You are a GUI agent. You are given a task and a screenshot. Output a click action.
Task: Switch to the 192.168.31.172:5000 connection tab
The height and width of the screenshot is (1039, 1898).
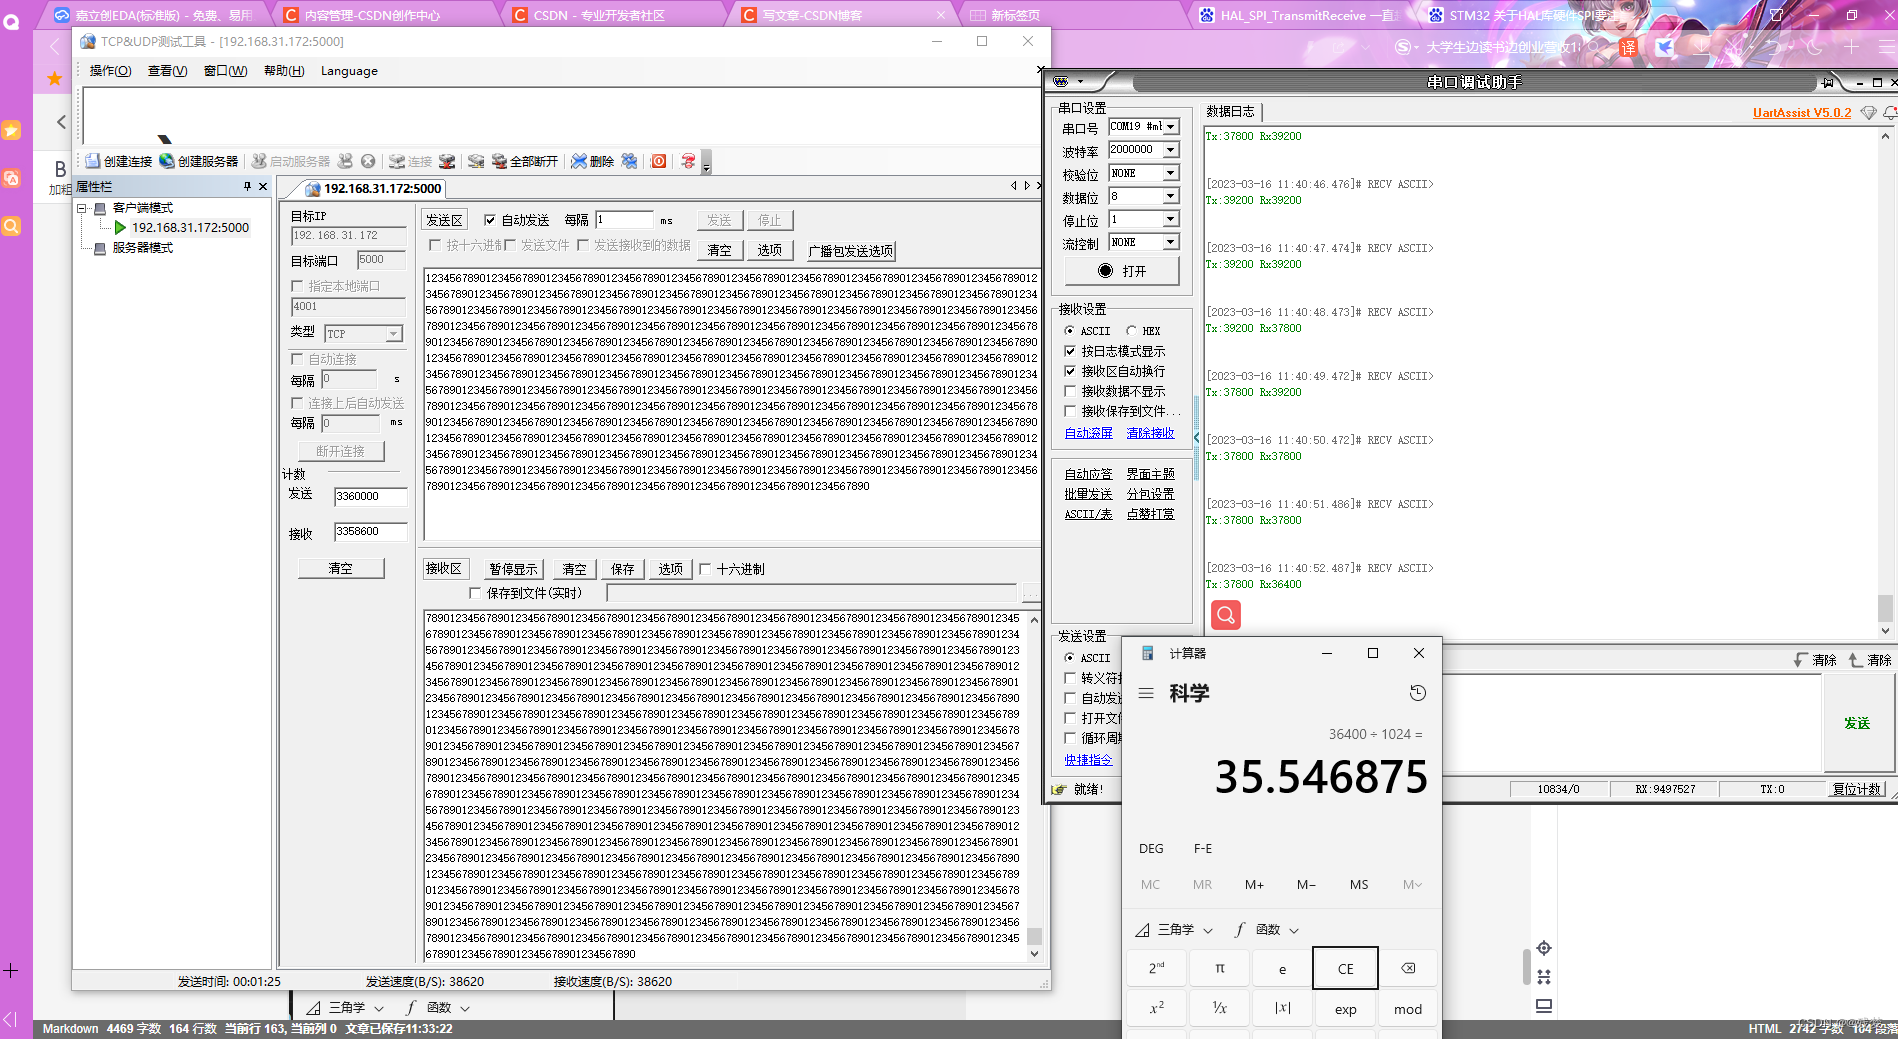pyautogui.click(x=373, y=188)
